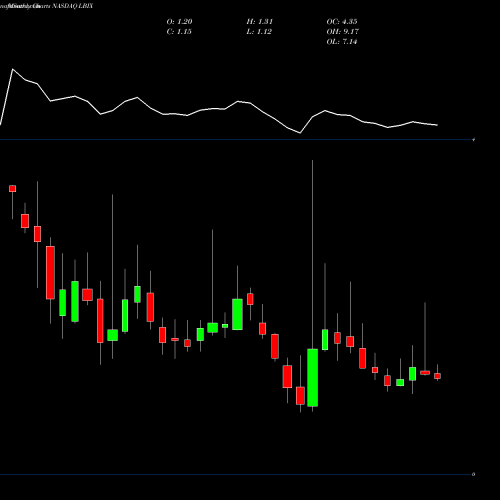Select the 'O: 1.20' open value
This screenshot has height=500, width=500.
click(179, 21)
